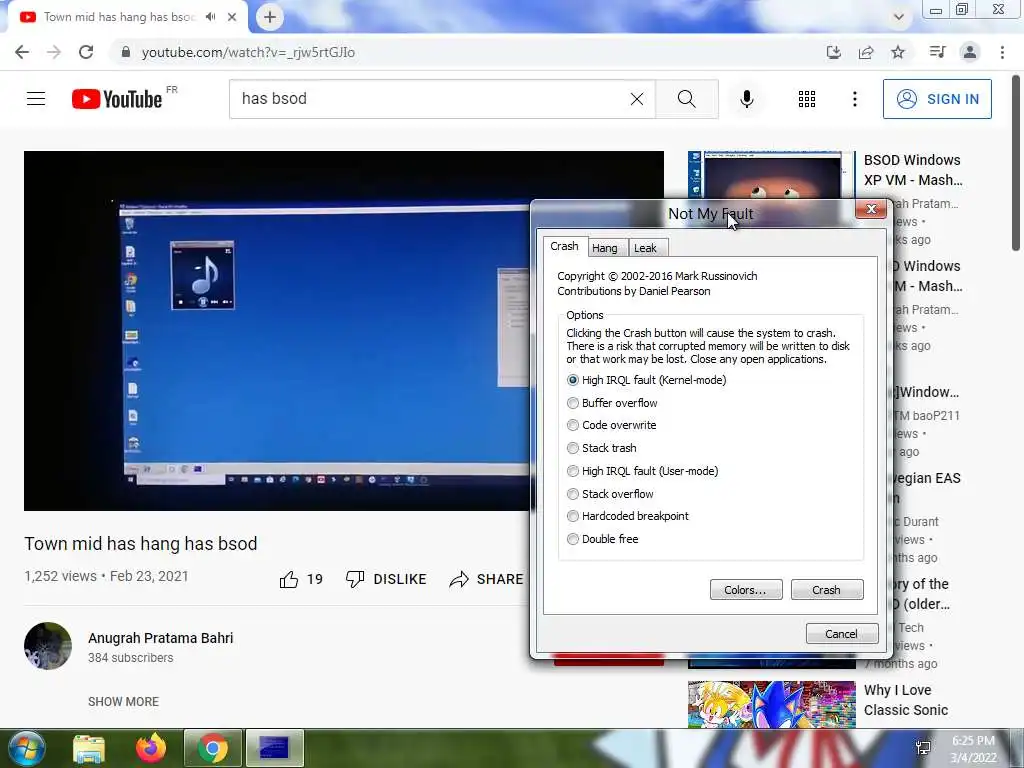Viewport: 1024px width, 768px height.
Task: Clear the search text with X
Action: click(637, 99)
